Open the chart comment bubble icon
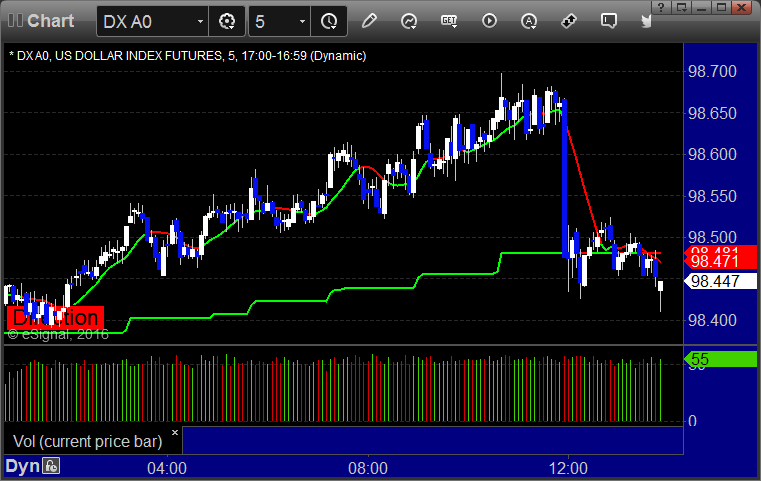Image resolution: width=761 pixels, height=481 pixels. 609,21
